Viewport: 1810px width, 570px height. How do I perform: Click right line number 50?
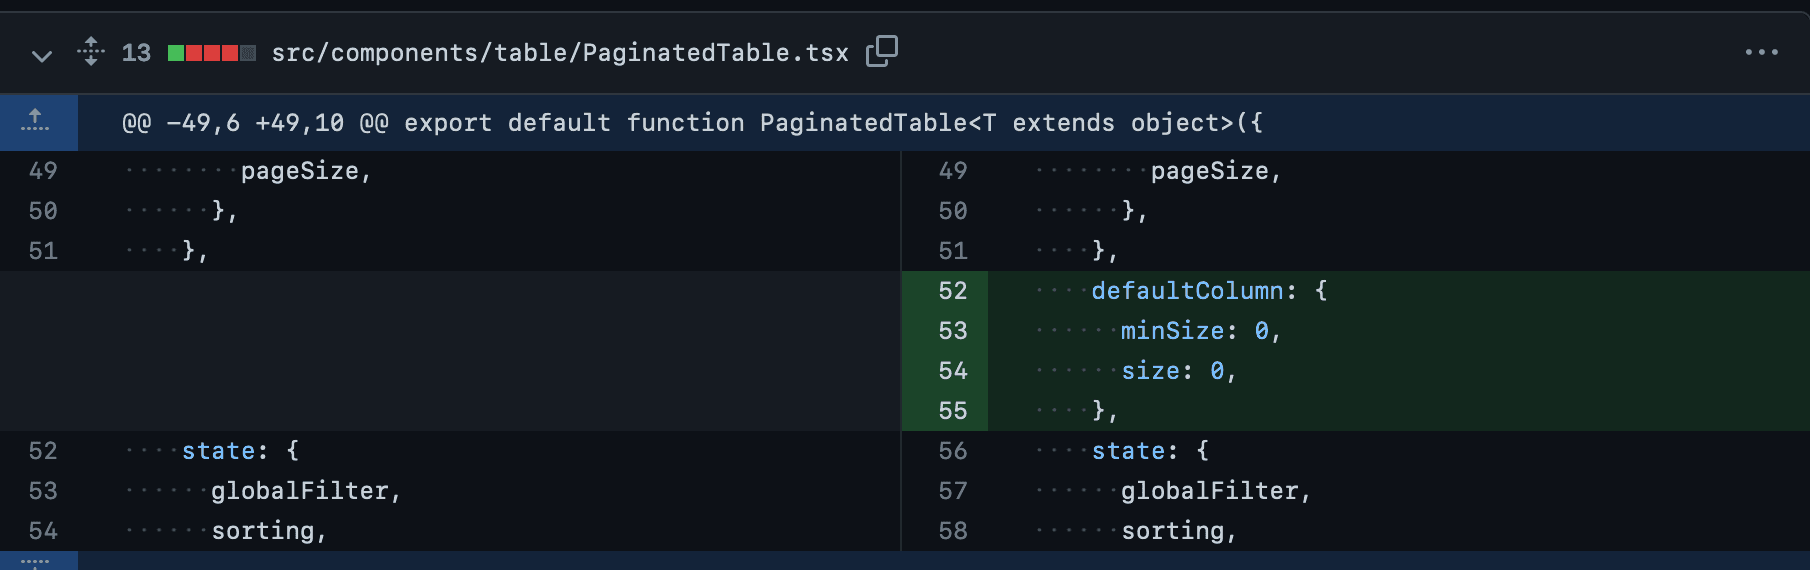click(952, 211)
